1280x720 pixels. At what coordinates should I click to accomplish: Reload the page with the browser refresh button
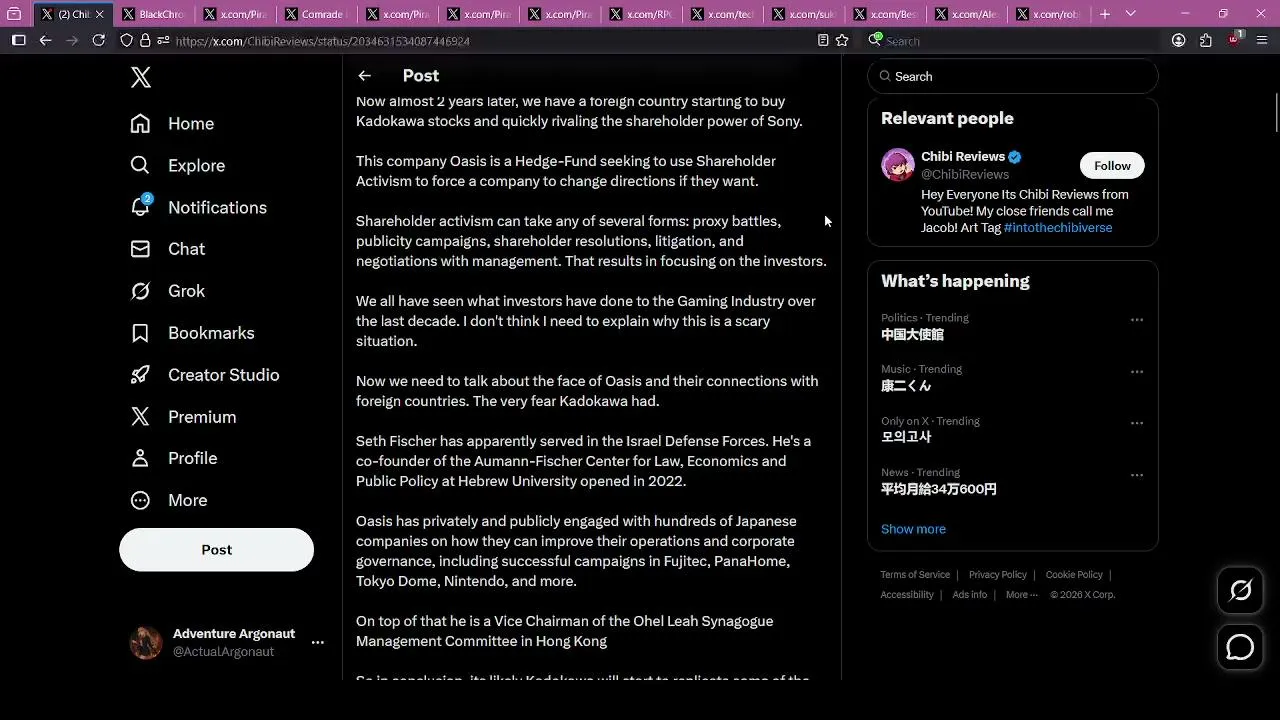point(98,40)
